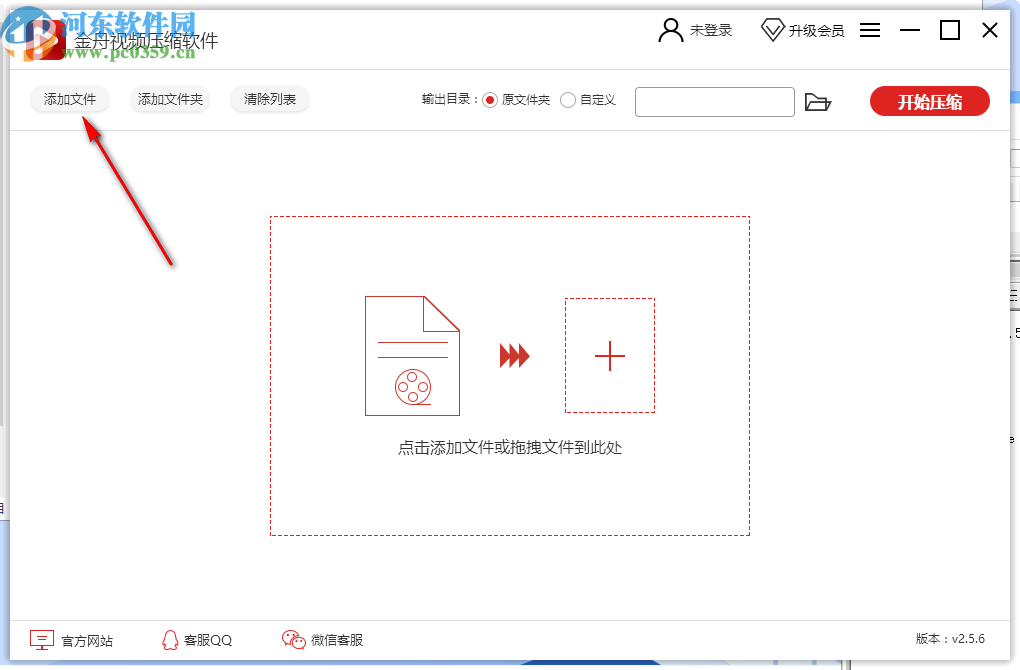Screen dimensions: 1020x670
Task: Click the 官方网站 website icon at bottom
Action: tap(40, 639)
